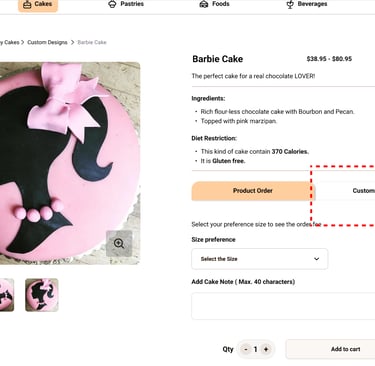
Task: Click the Beverages glass icon
Action: 290,4
